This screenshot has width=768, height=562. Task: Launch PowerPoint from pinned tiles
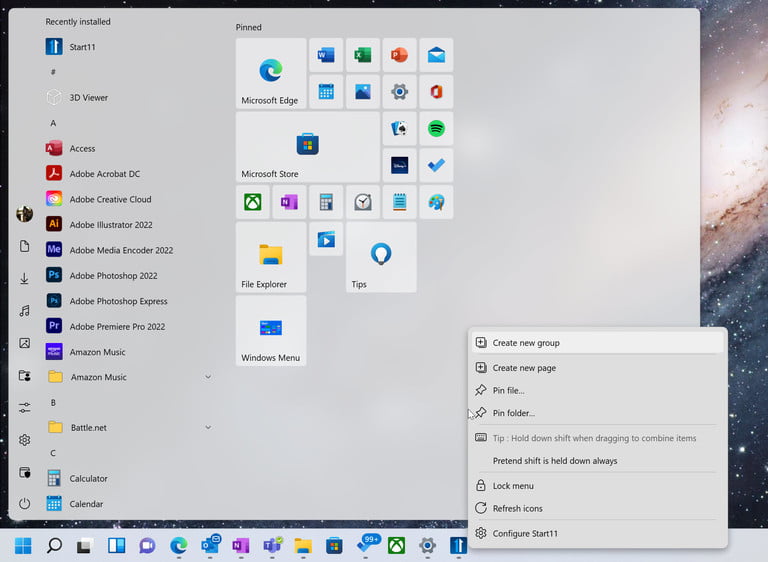click(x=400, y=55)
